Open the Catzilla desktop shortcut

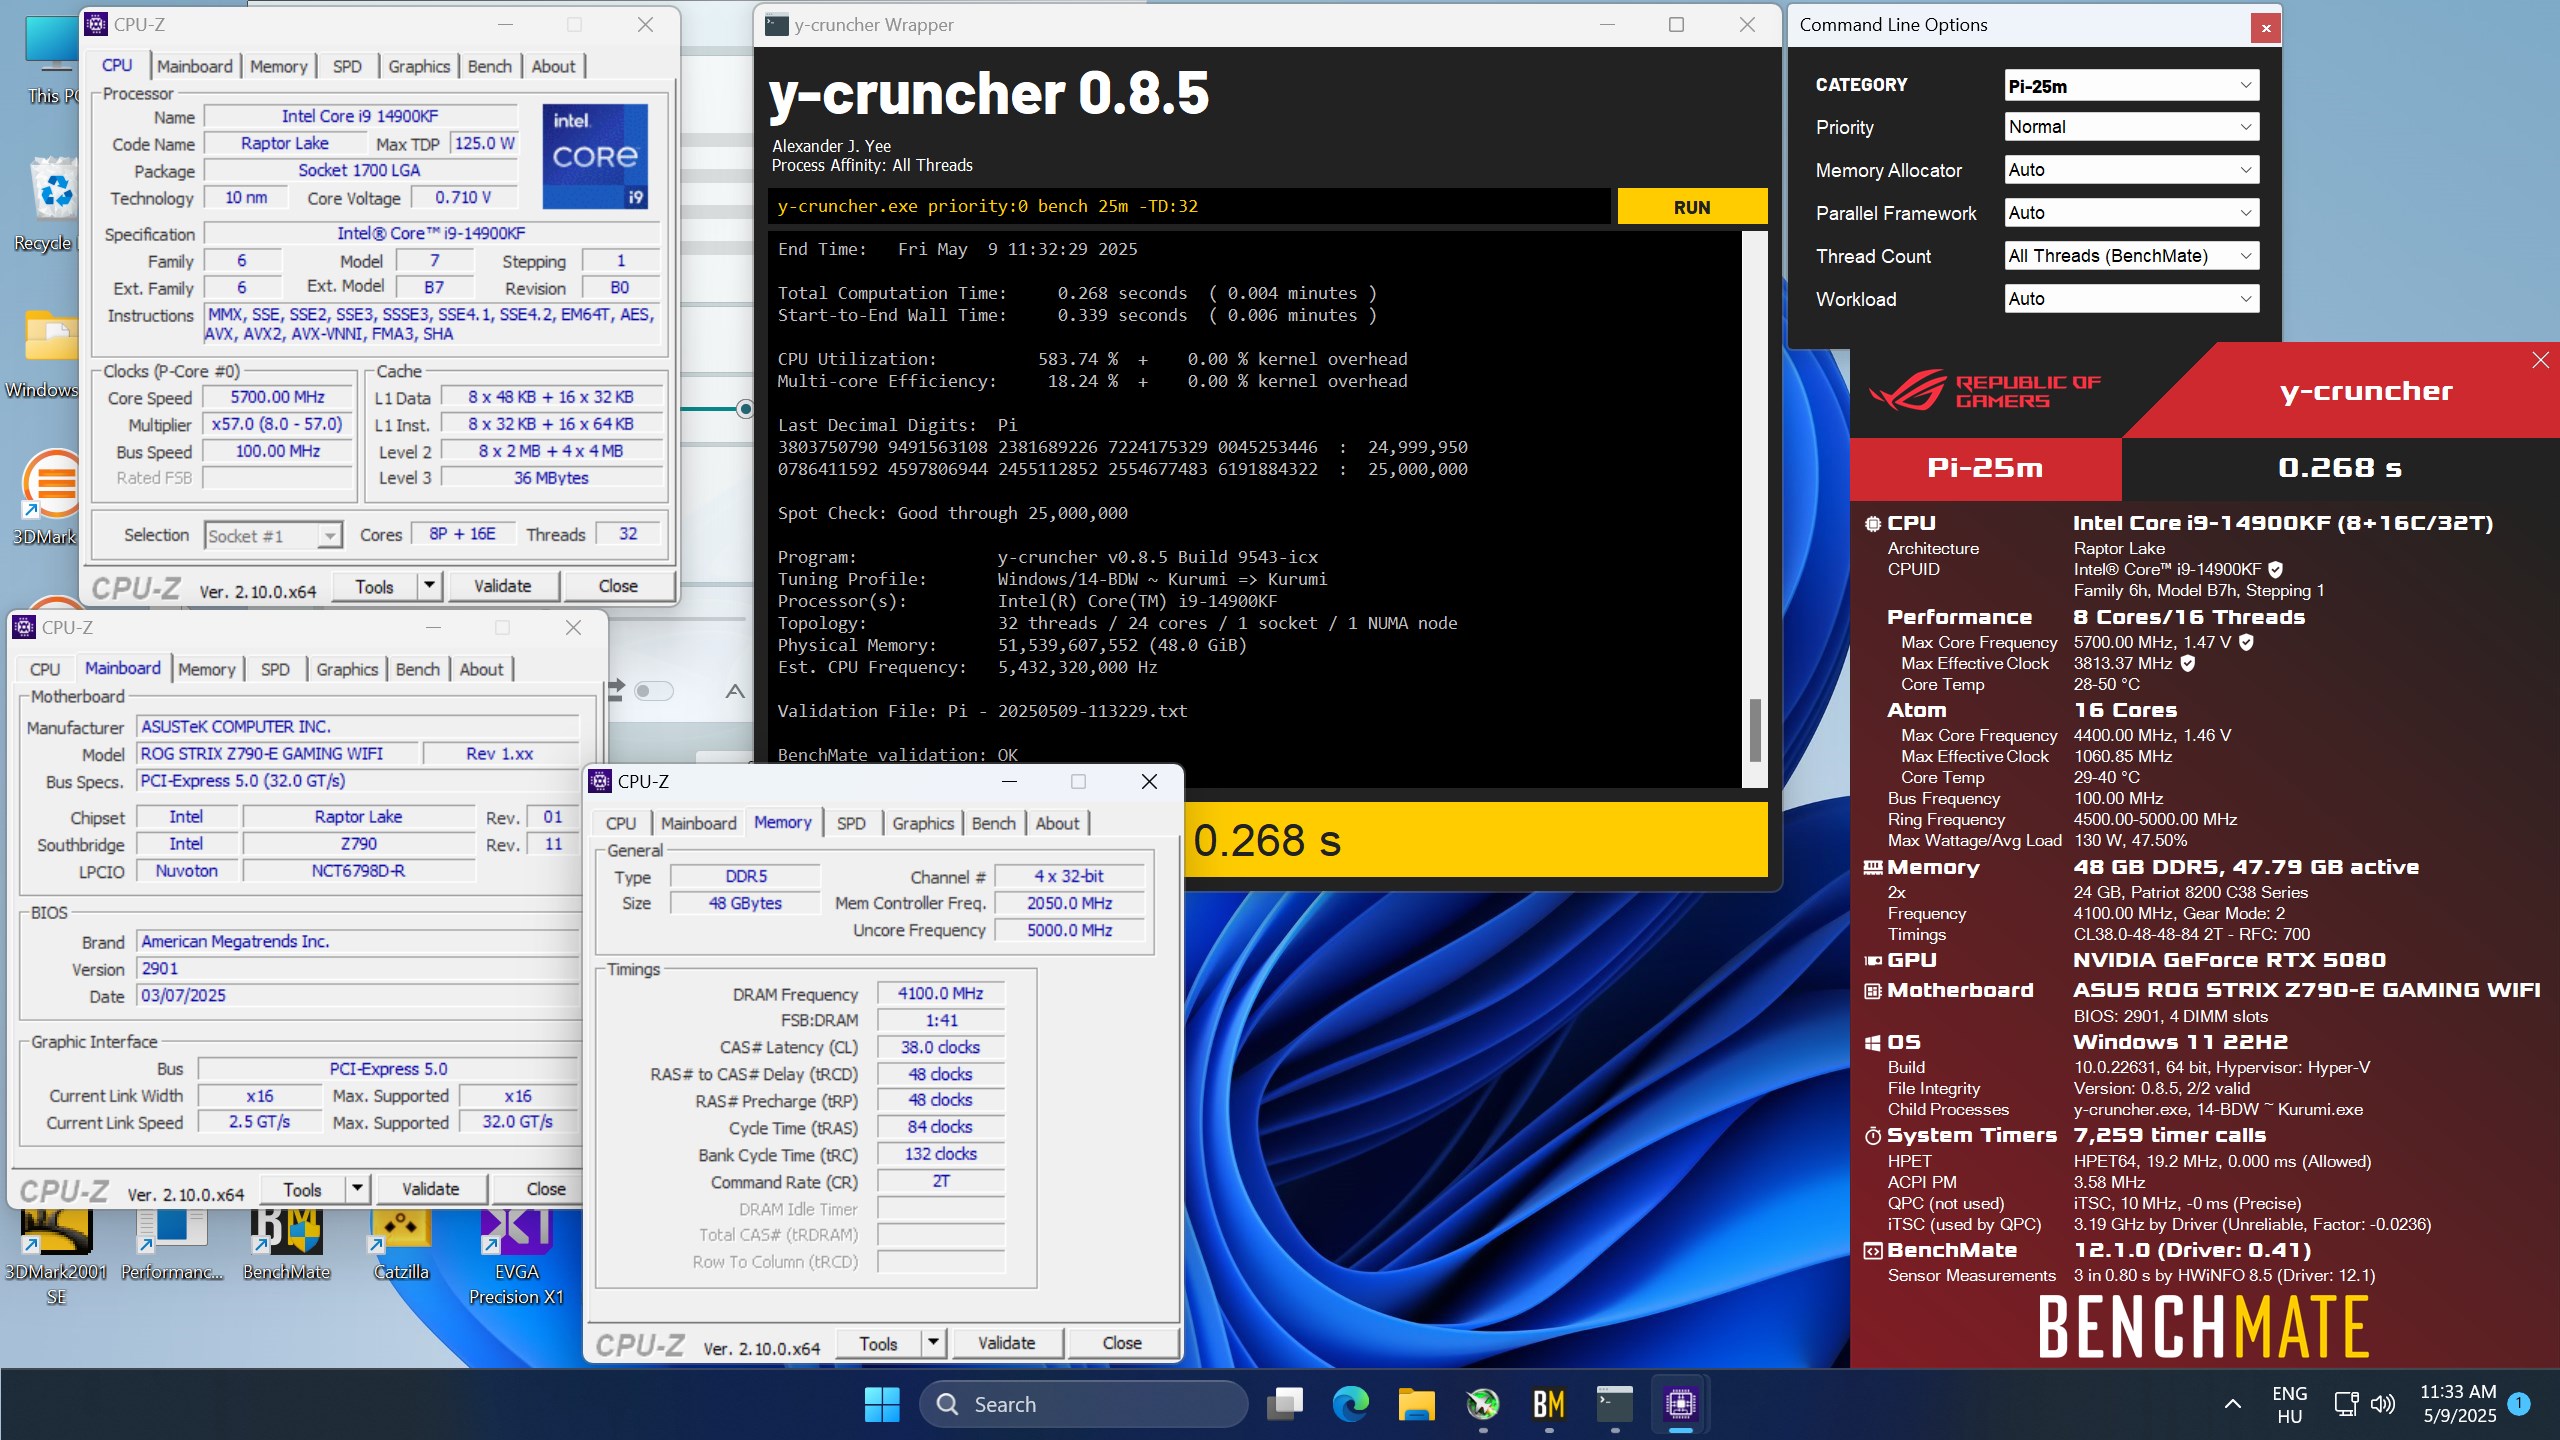[401, 1246]
